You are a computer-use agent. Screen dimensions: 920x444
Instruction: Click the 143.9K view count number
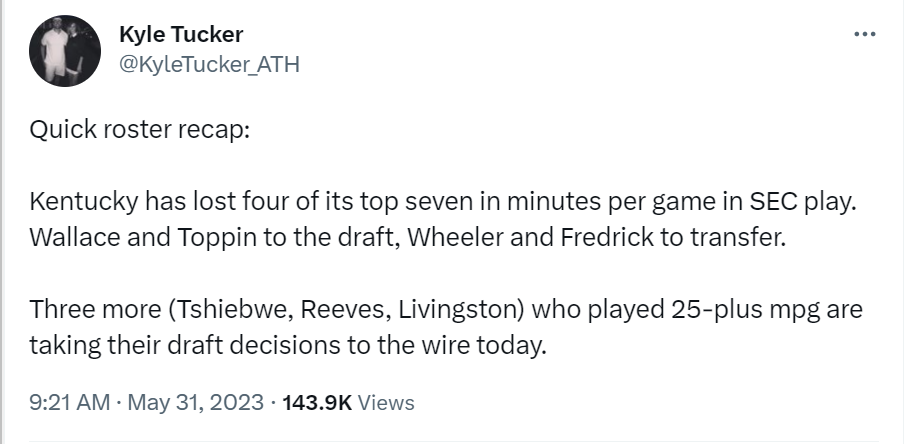tap(317, 403)
